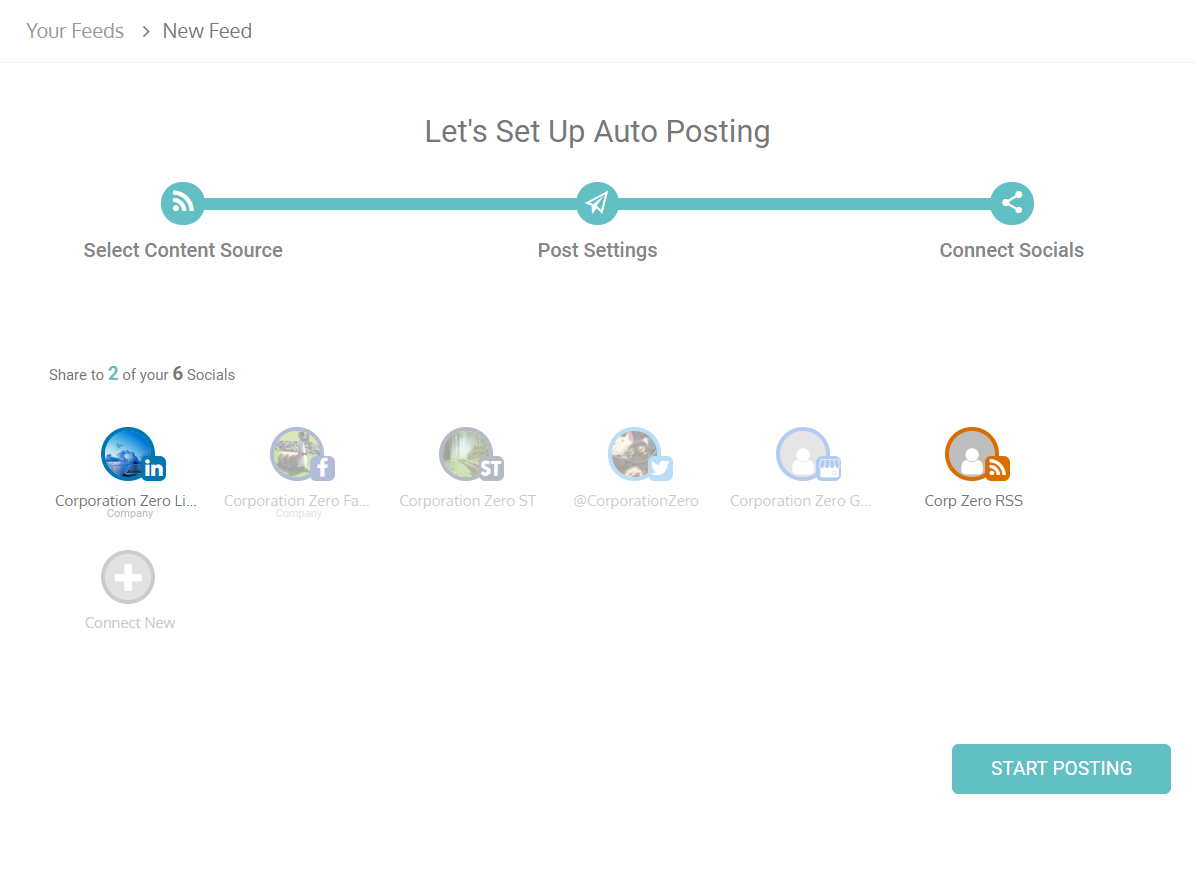
Task: Open the Connect Socials step label
Action: (x=1011, y=250)
